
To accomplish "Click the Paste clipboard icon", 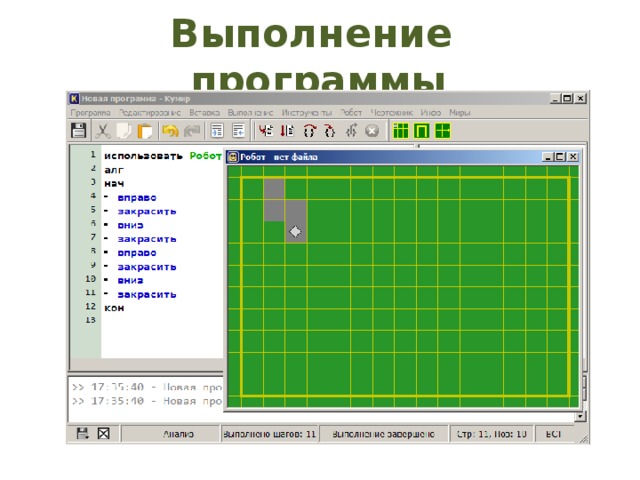I will 144,131.
